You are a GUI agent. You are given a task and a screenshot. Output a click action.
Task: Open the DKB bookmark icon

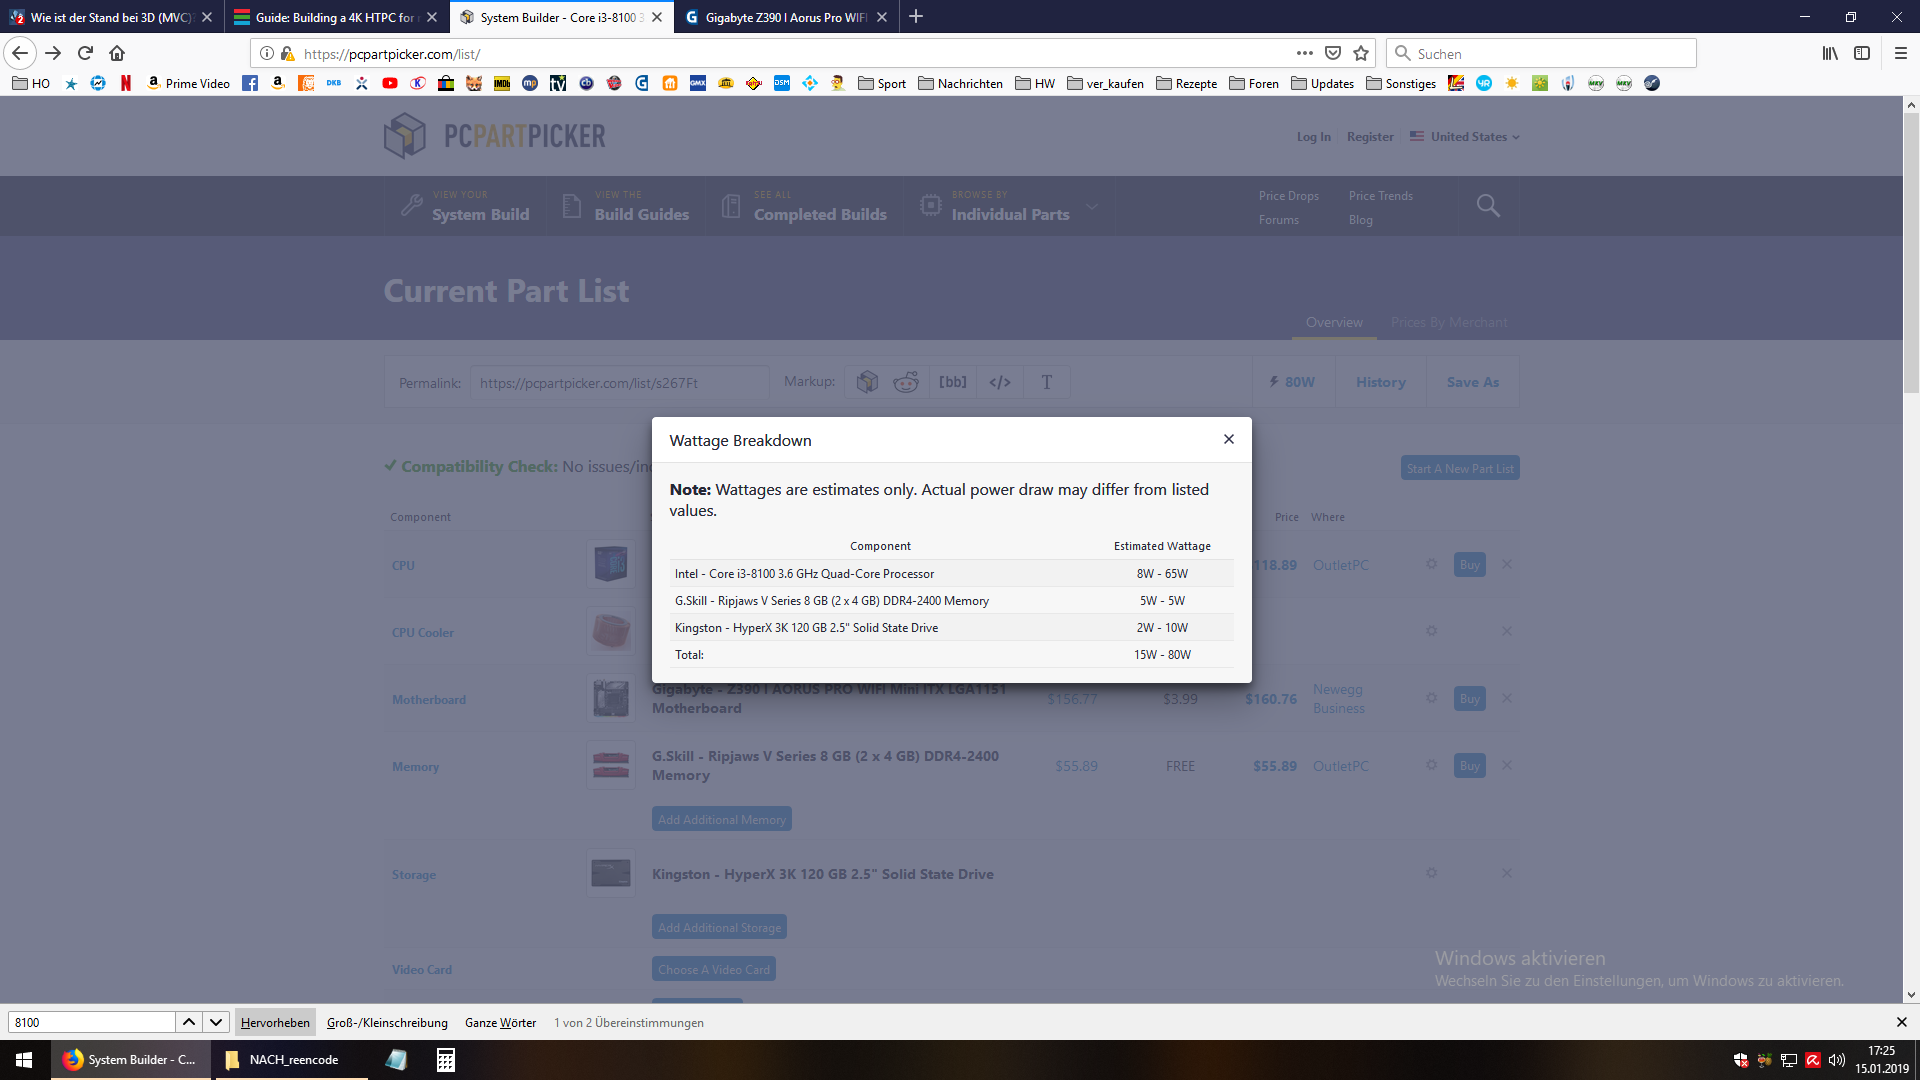(334, 83)
